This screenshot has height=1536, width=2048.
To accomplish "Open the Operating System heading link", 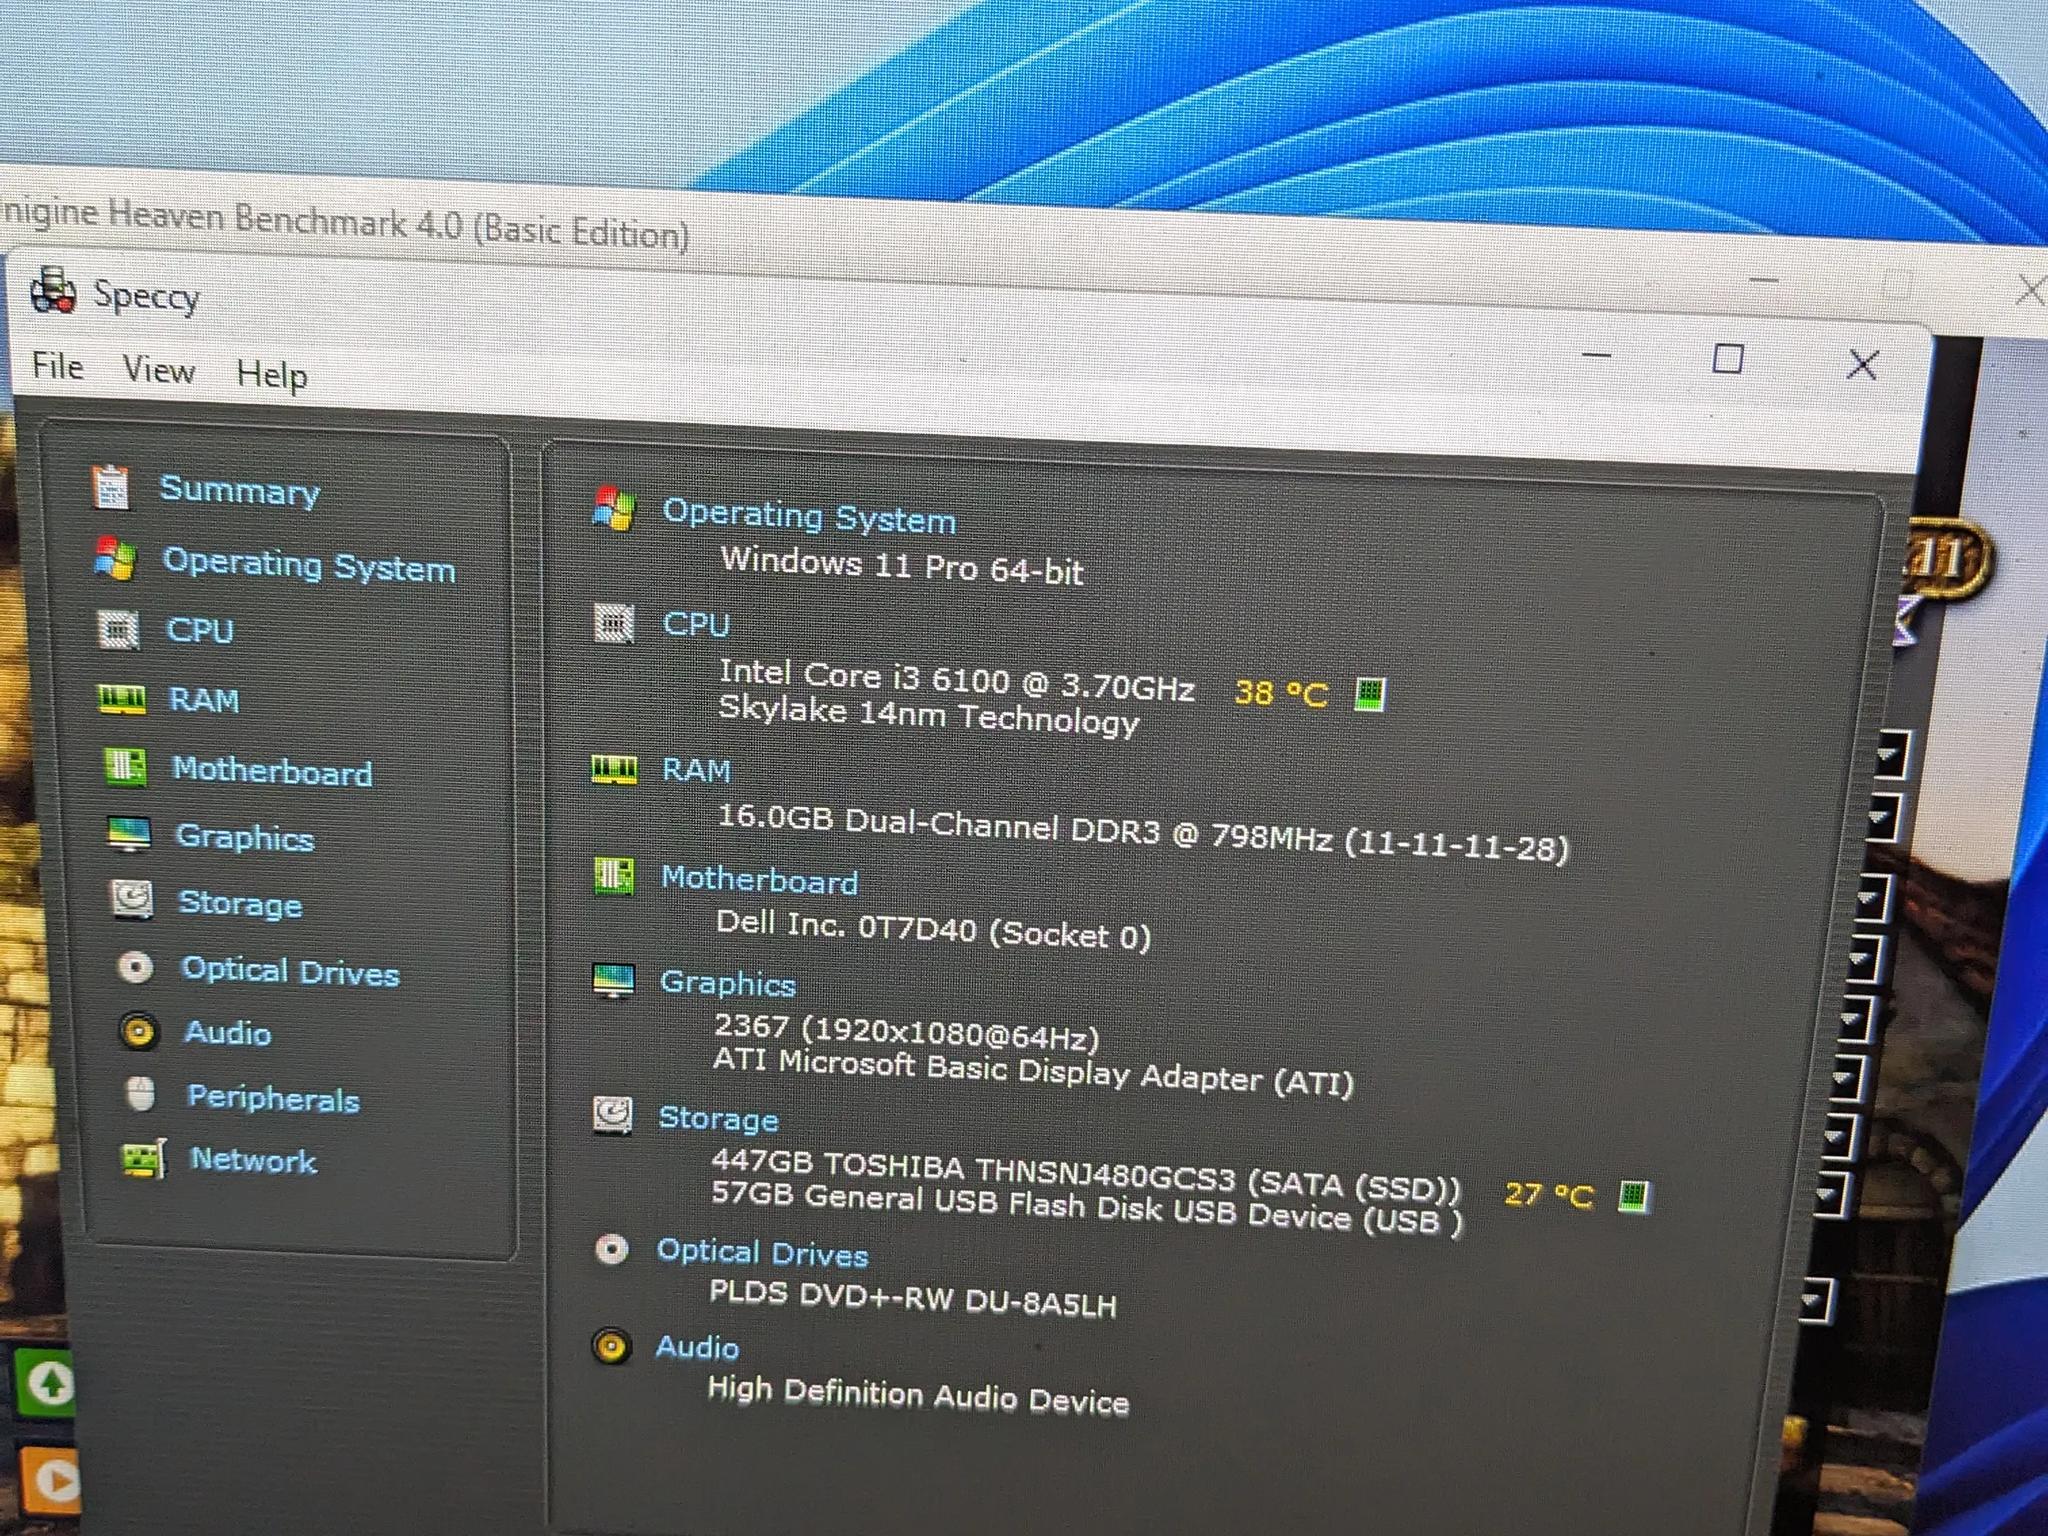I will coord(808,516).
